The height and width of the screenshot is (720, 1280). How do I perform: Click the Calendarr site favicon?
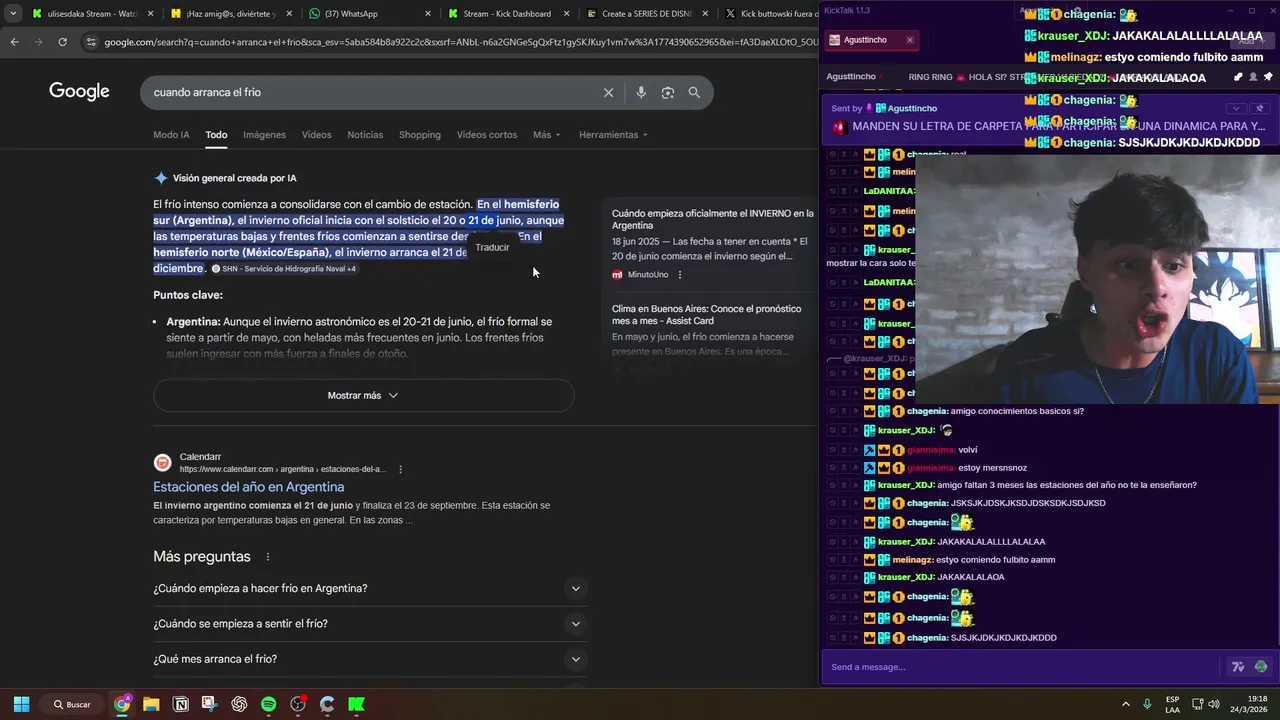[162, 462]
